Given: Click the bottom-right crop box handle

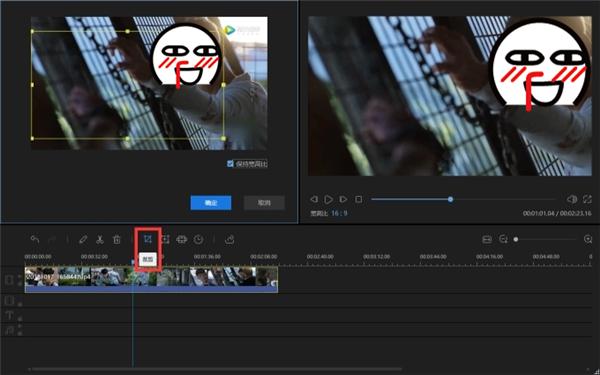Looking at the screenshot, I should (223, 139).
